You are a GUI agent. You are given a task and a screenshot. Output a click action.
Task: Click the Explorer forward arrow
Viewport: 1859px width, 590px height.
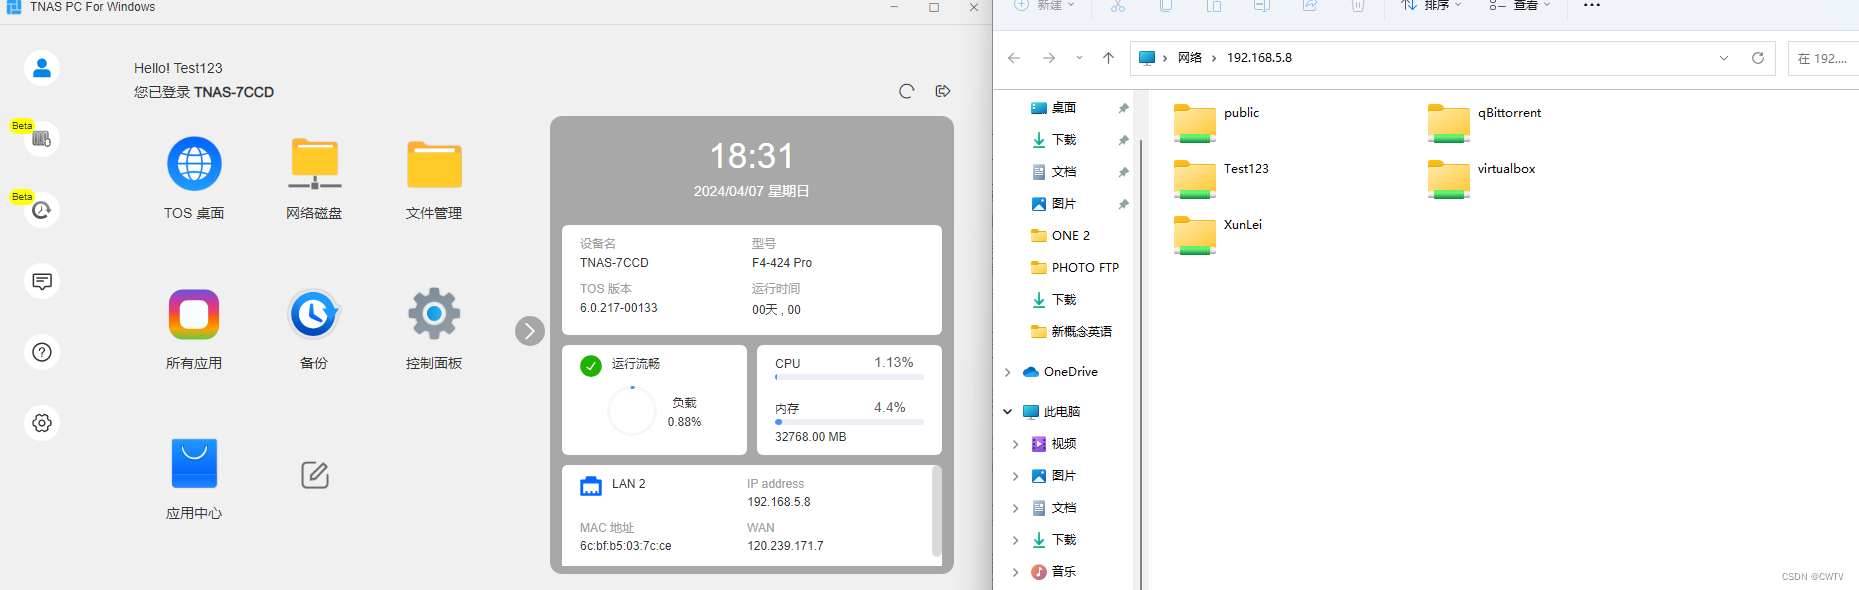pyautogui.click(x=1049, y=58)
